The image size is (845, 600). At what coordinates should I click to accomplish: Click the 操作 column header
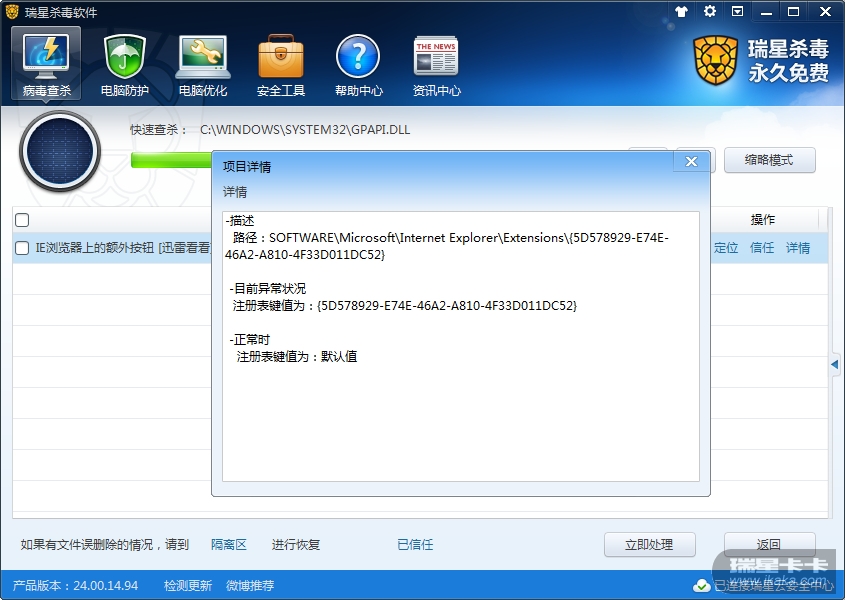coord(763,219)
